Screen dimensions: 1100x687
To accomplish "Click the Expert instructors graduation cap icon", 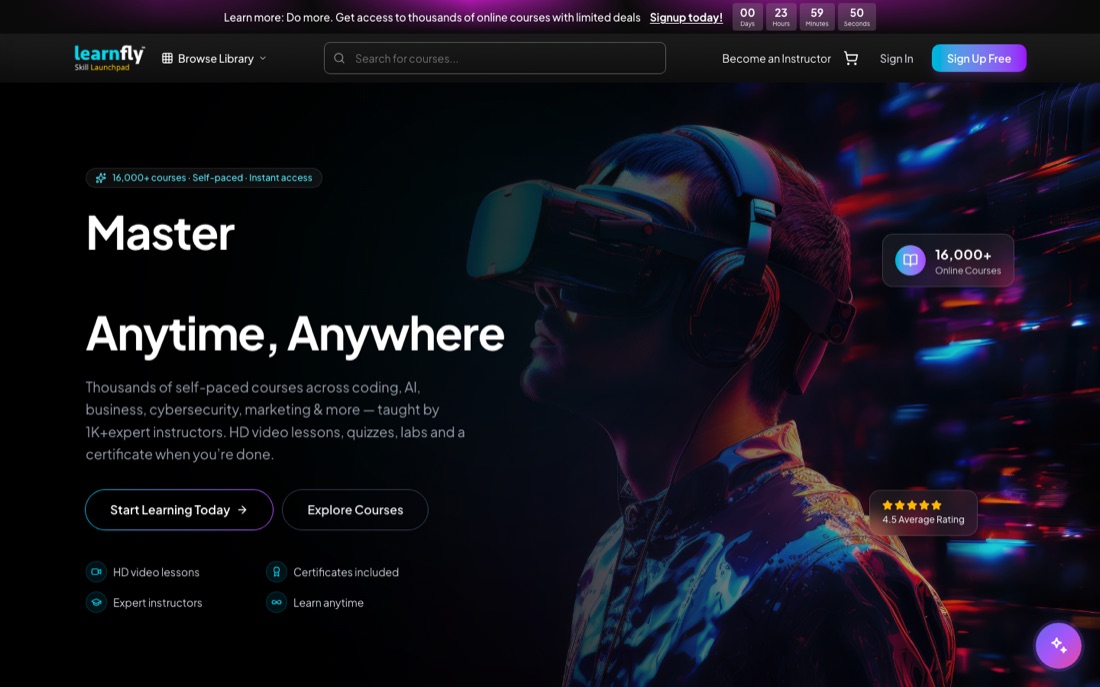I will [x=96, y=602].
